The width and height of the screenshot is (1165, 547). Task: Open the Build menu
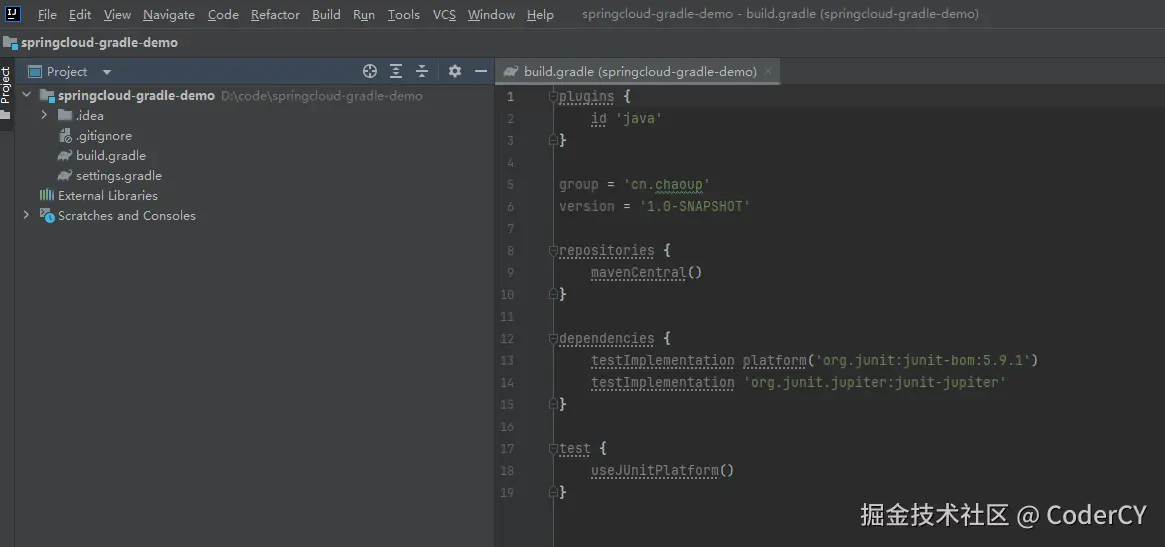[326, 14]
